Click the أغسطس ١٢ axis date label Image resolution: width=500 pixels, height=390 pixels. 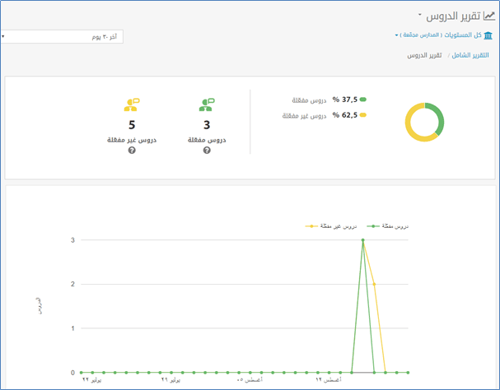point(328,380)
